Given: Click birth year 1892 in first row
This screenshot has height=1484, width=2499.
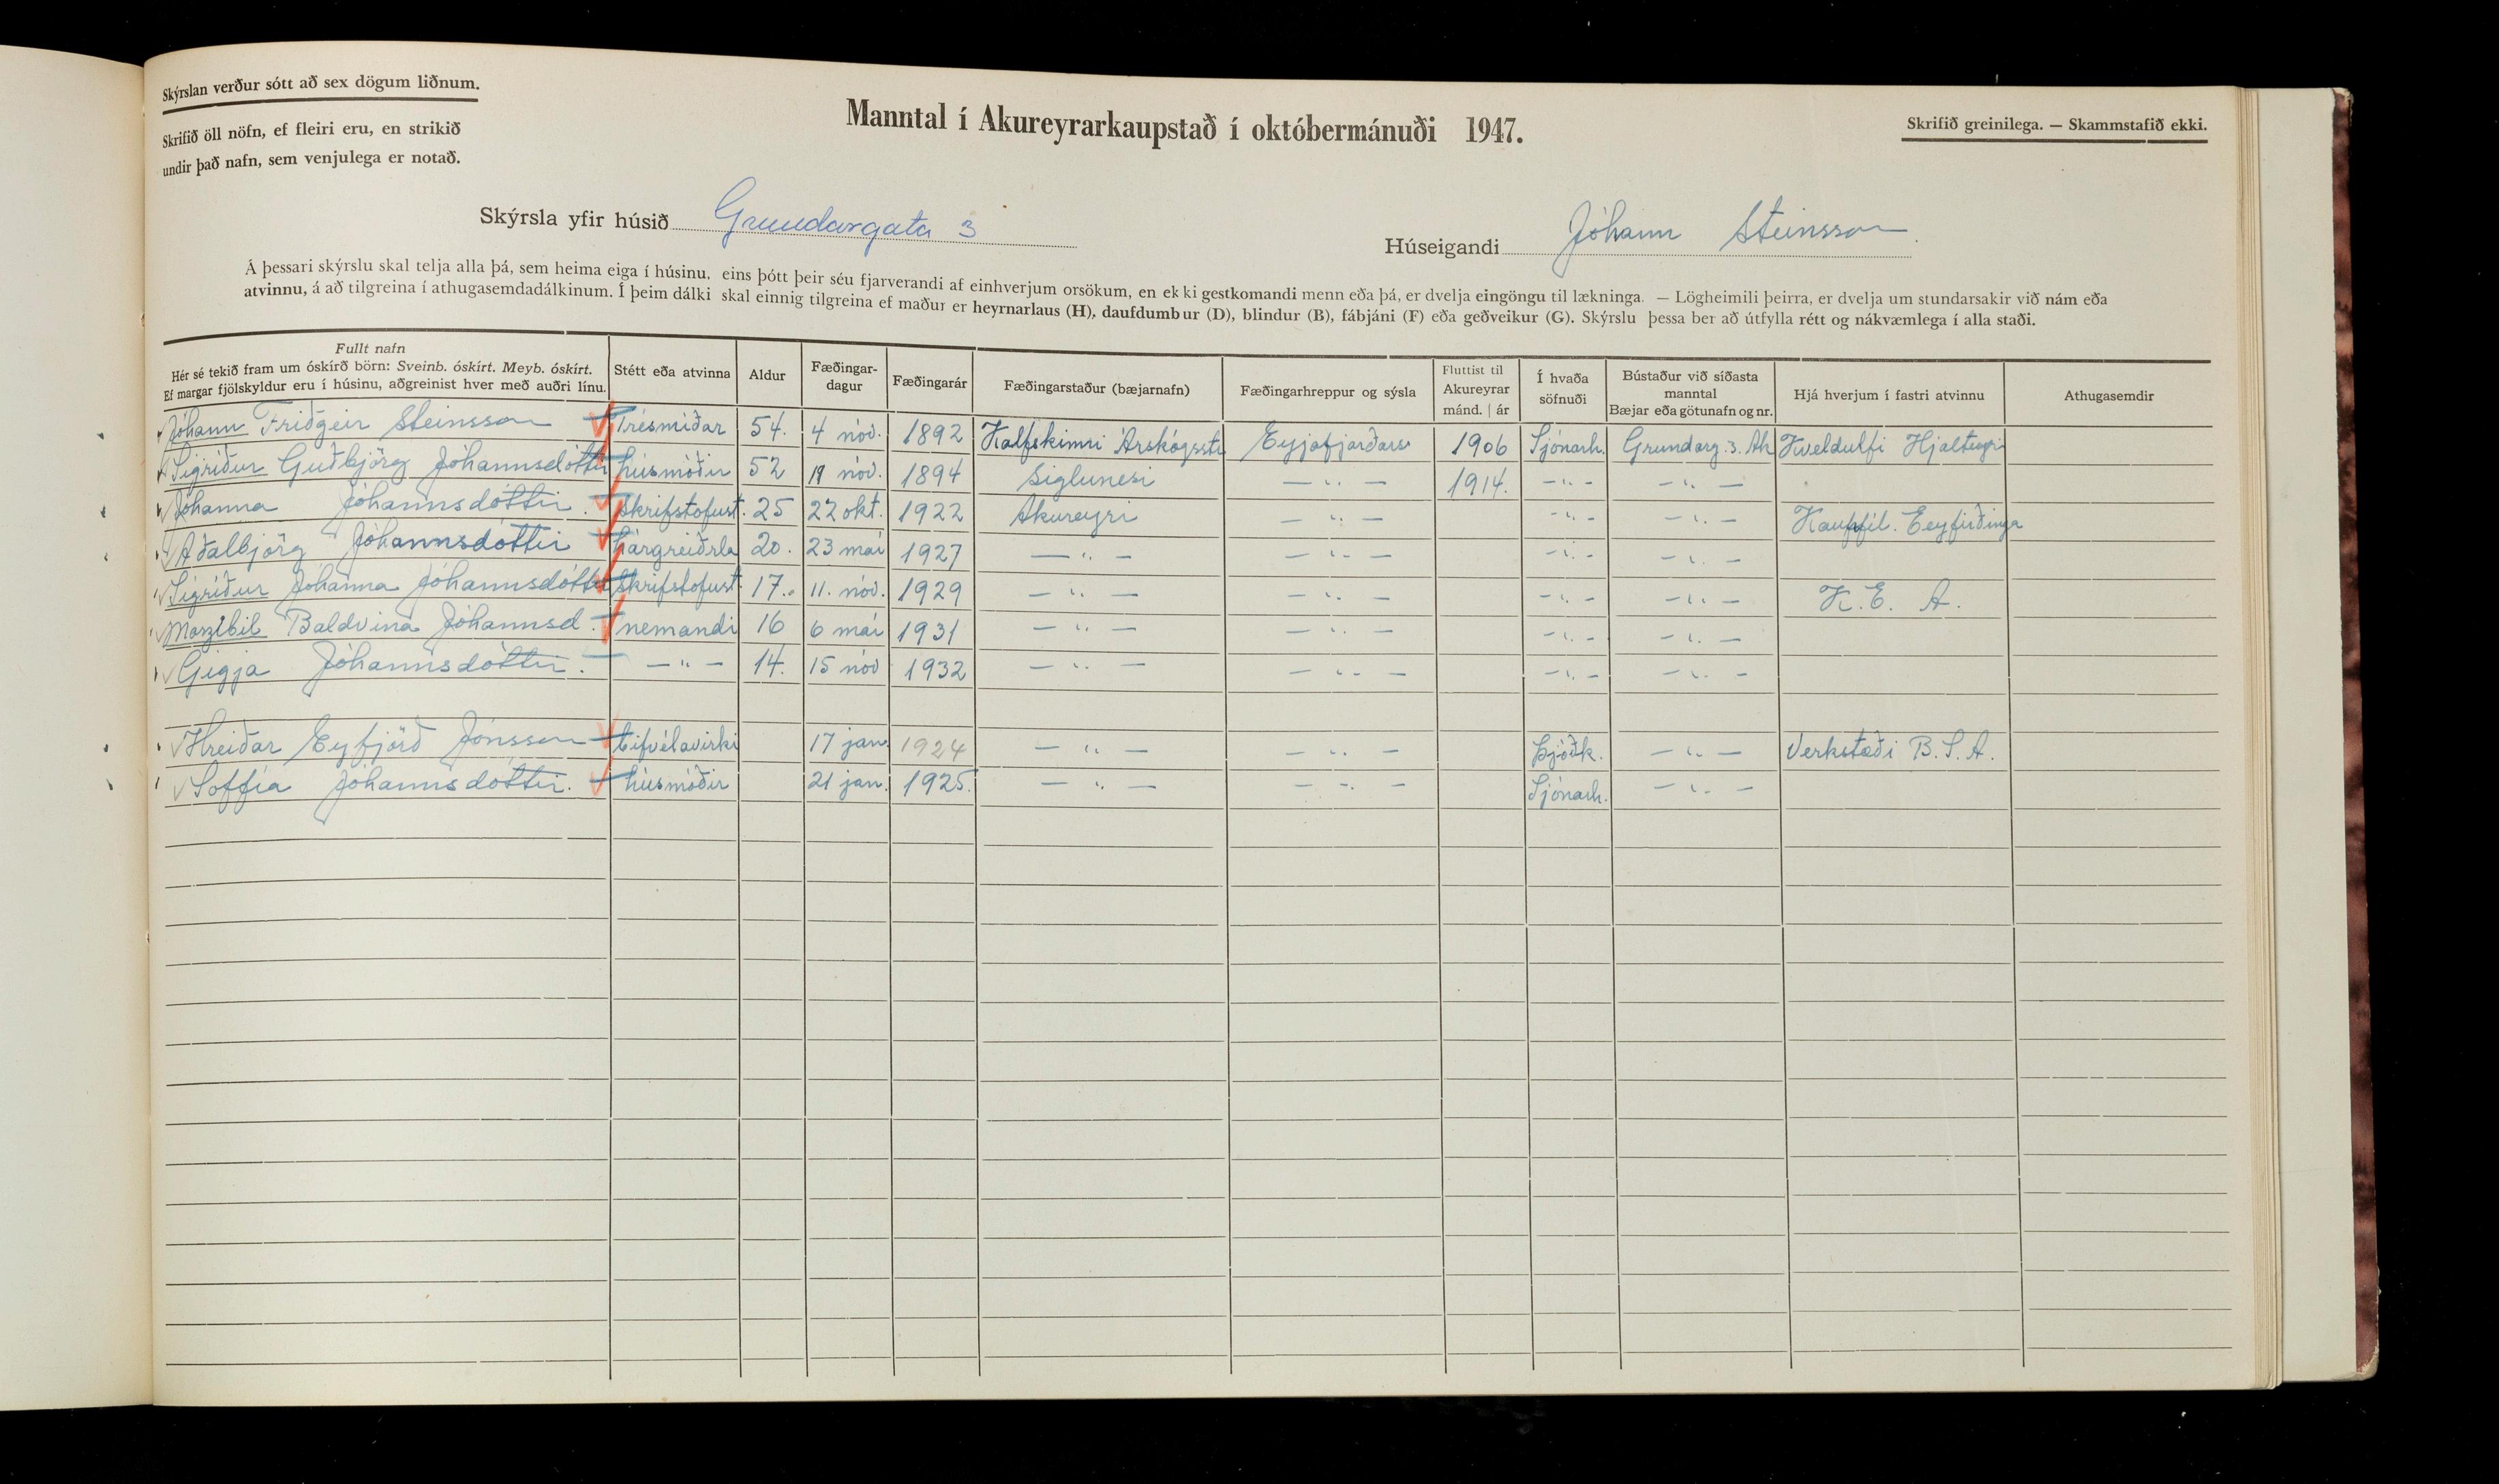Looking at the screenshot, I should pyautogui.click(x=931, y=434).
